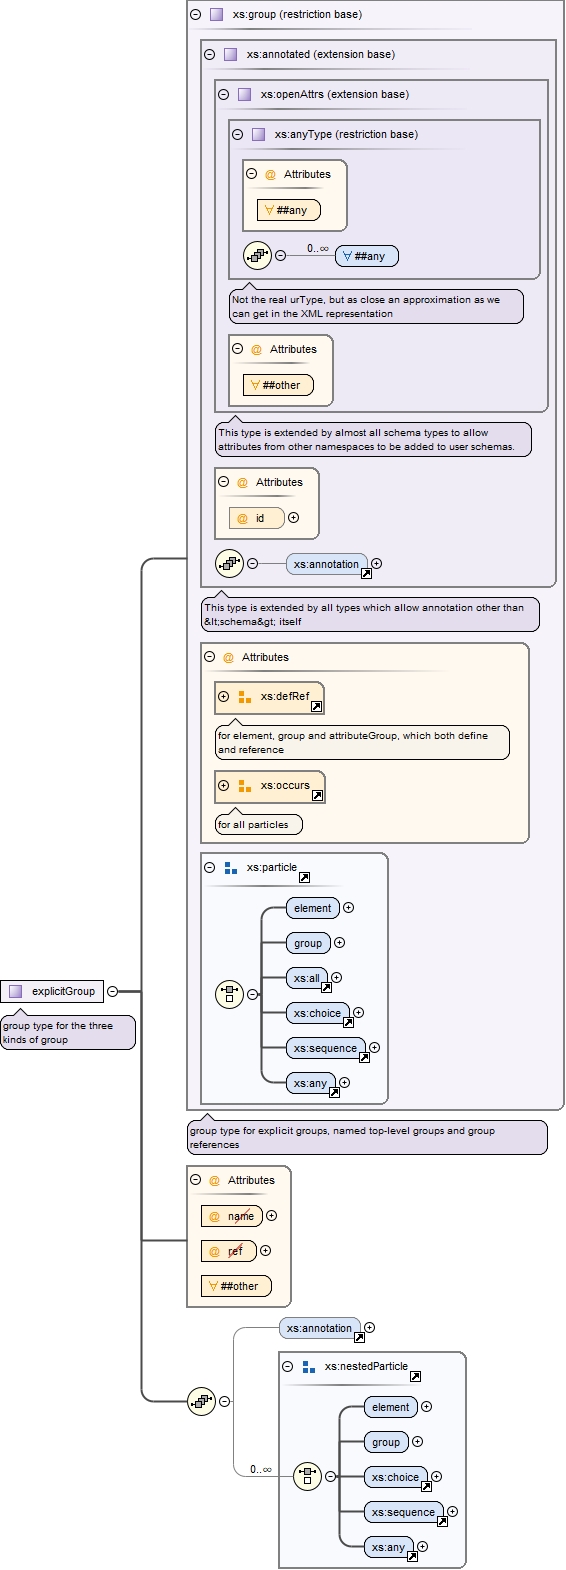Image resolution: width=566 pixels, height=1570 pixels.
Task: Select the id attribute node
Action: (257, 518)
